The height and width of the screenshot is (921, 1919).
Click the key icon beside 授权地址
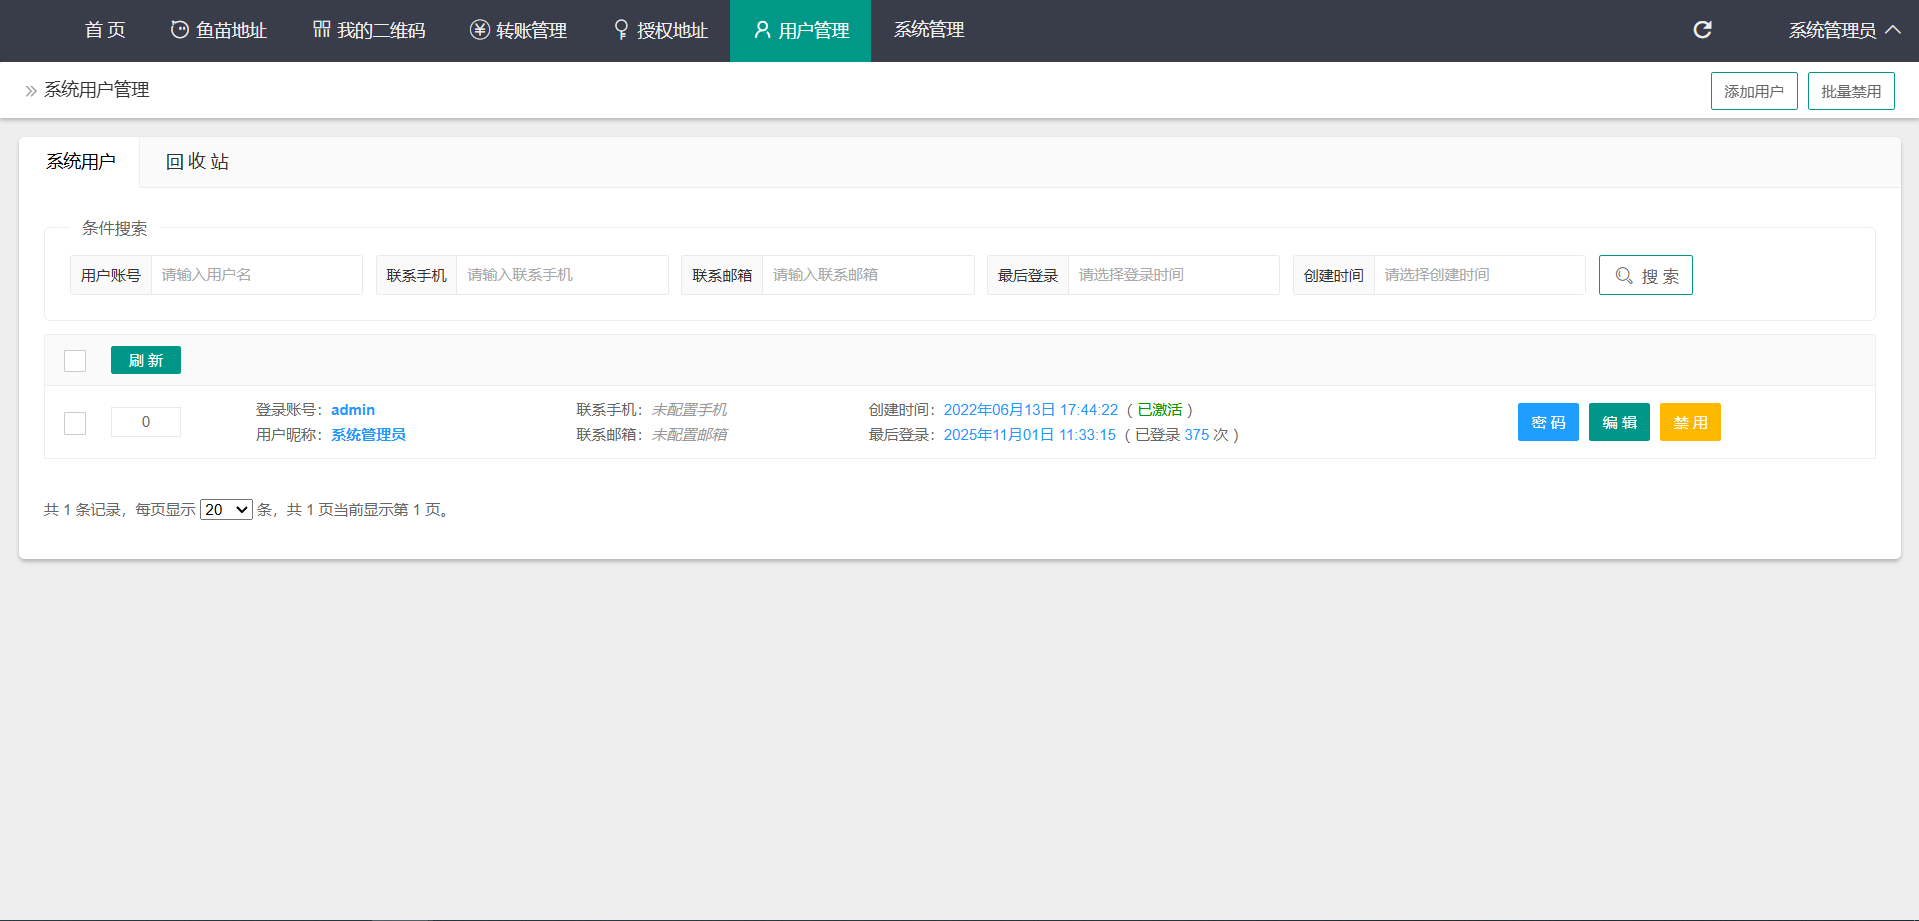(621, 30)
